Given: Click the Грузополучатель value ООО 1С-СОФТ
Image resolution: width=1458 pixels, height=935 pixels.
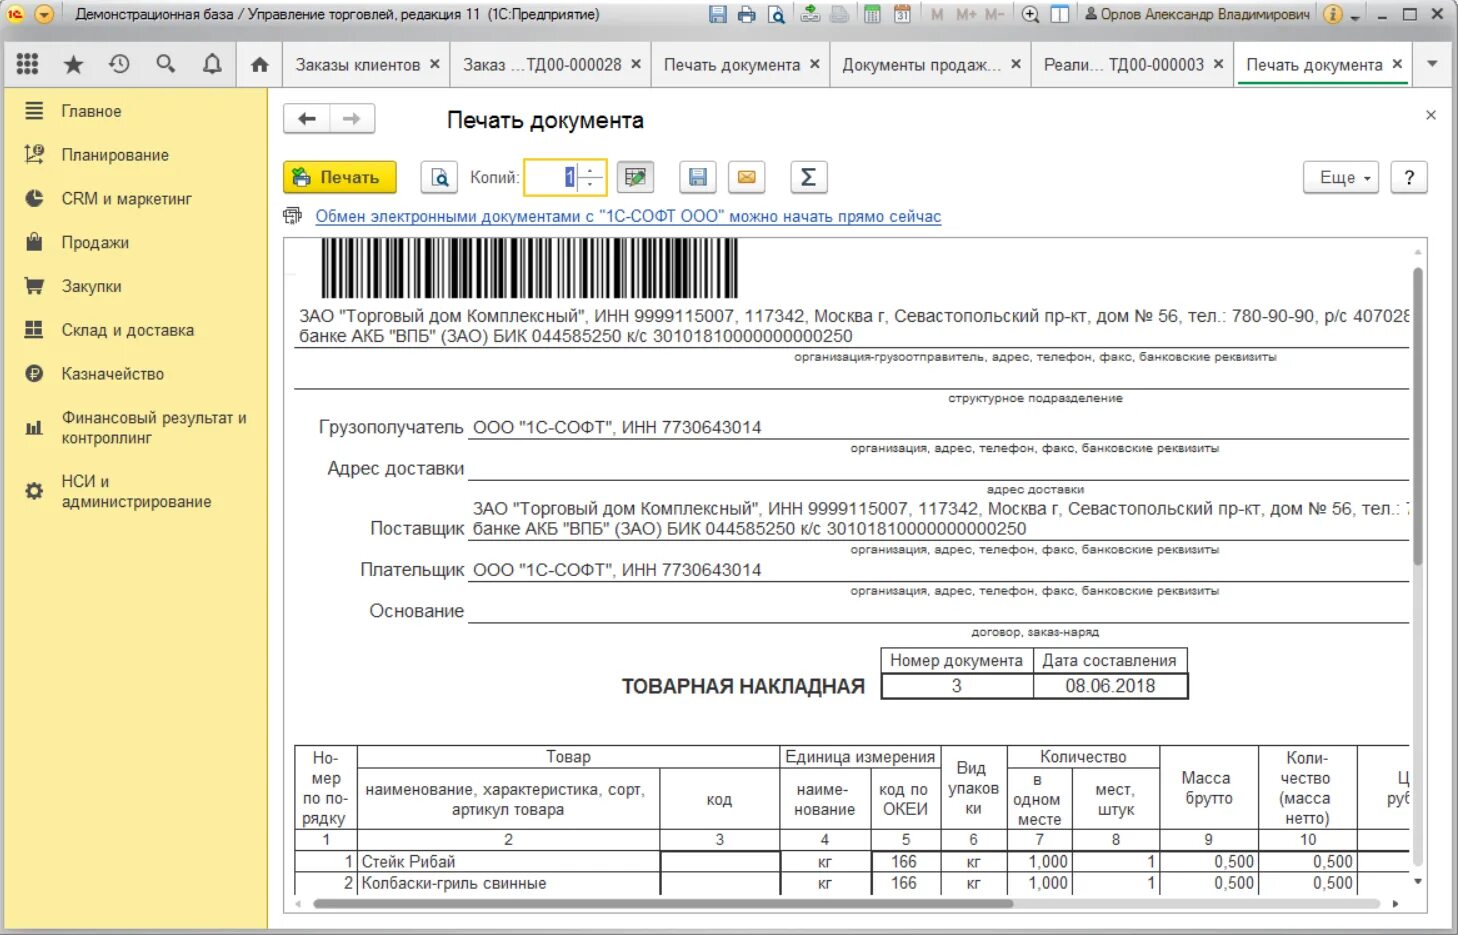Looking at the screenshot, I should tap(617, 427).
